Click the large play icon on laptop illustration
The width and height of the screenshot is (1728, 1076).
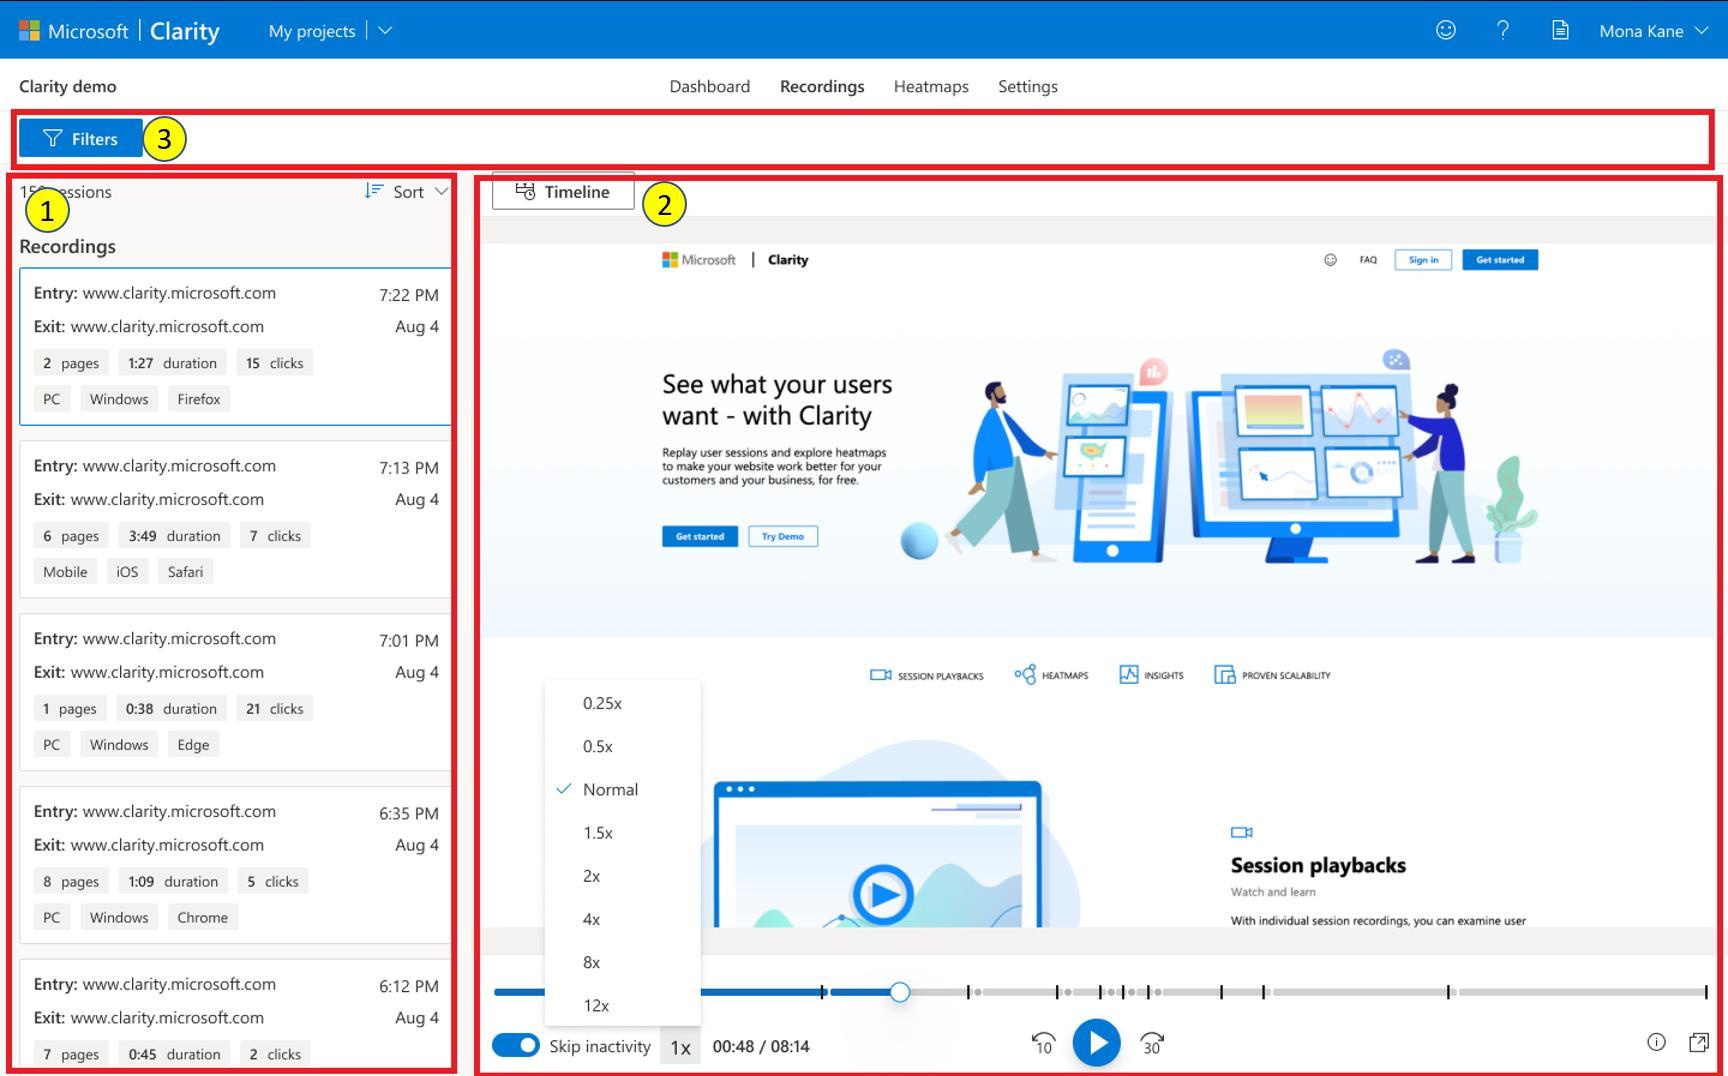[882, 894]
